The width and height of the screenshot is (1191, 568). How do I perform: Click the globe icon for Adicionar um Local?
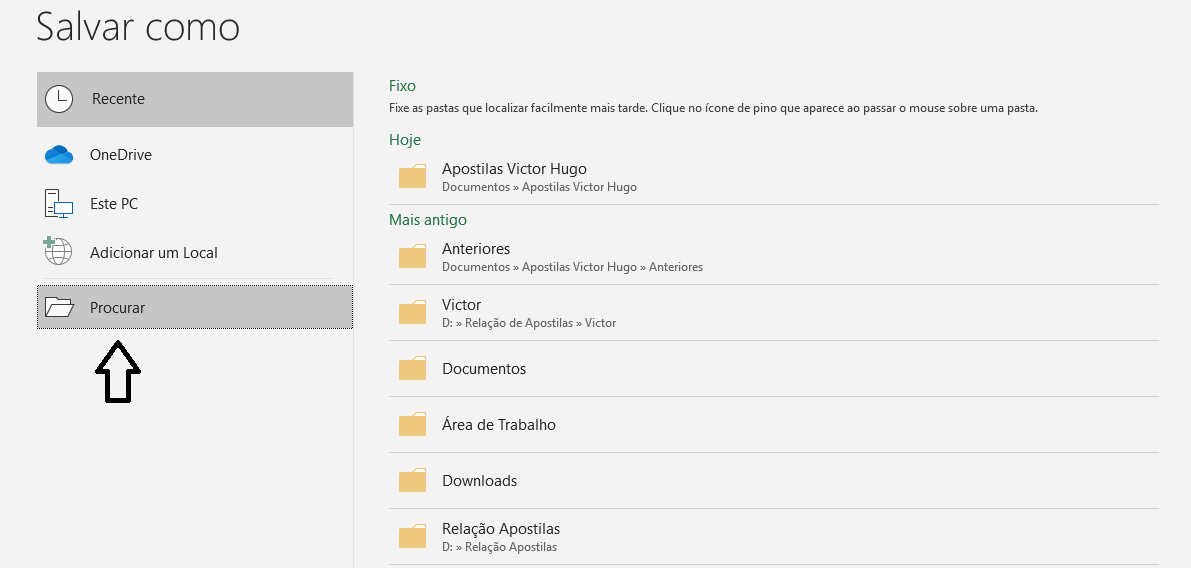click(58, 251)
